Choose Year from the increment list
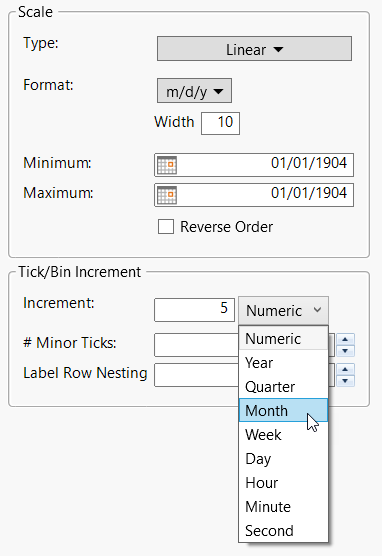Viewport: 382px width, 556px height. [283, 362]
